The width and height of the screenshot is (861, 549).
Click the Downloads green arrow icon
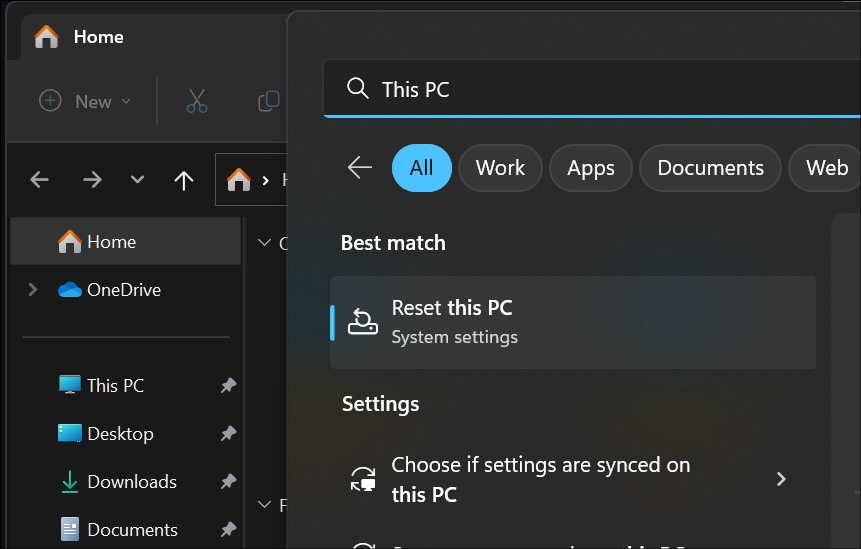pos(70,481)
